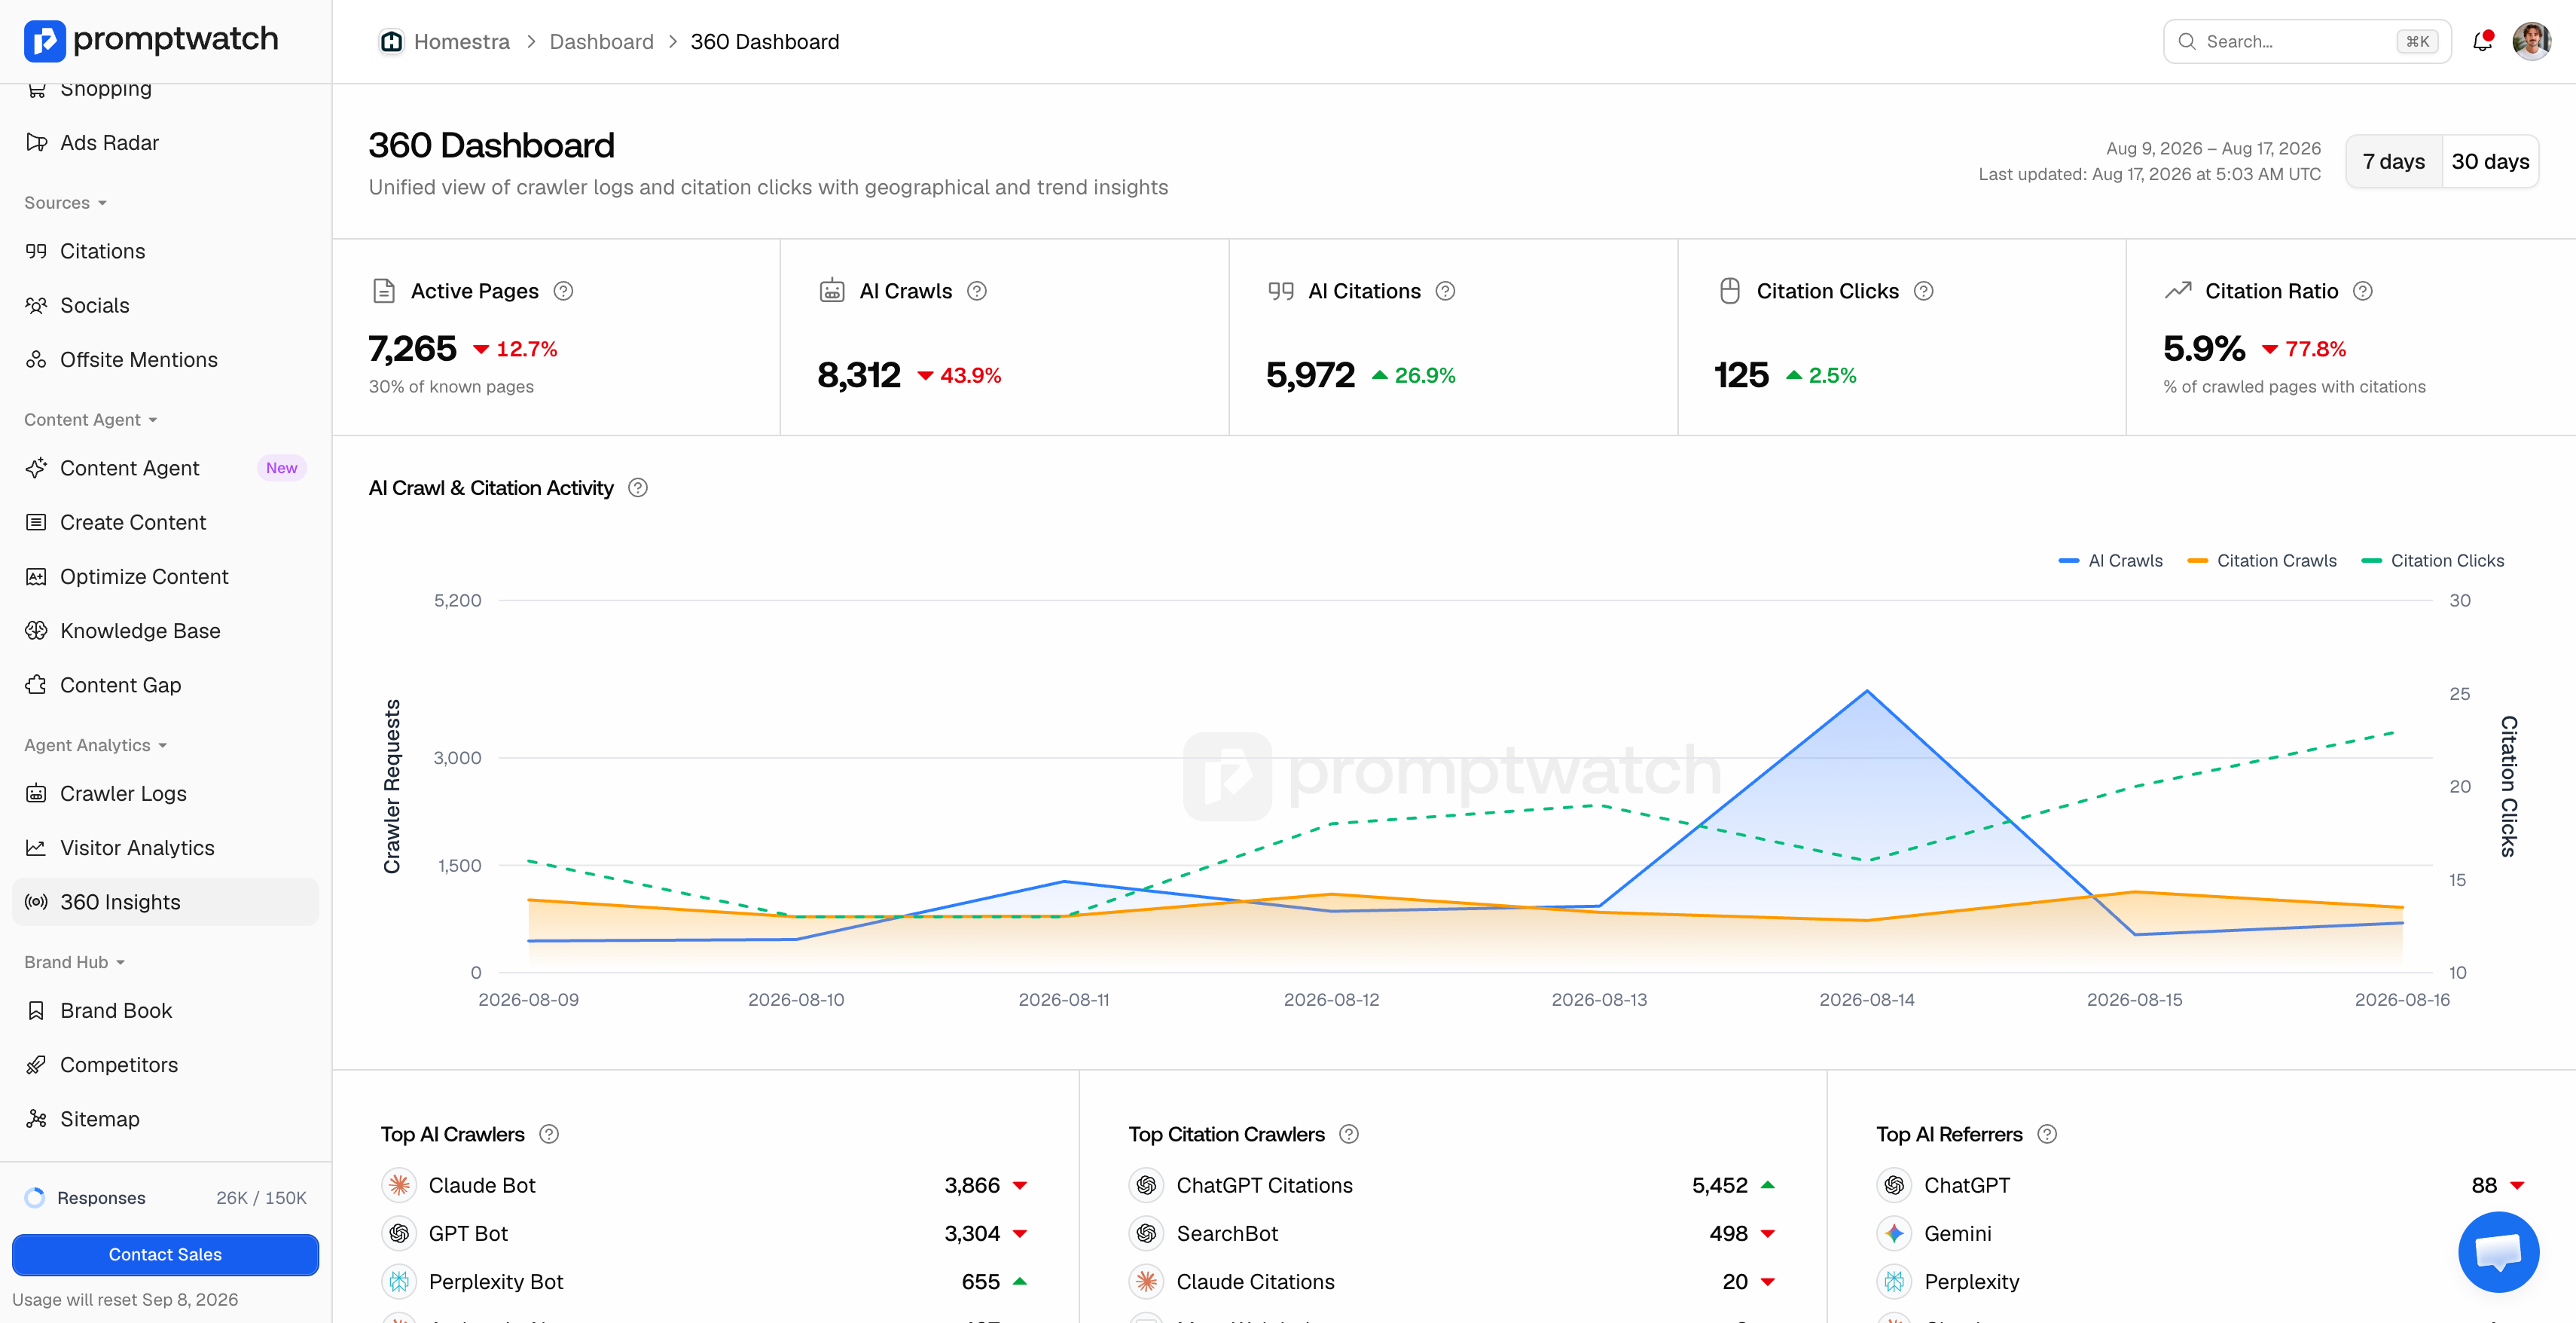Toggle AI Crawls legend series
The width and height of the screenshot is (2576, 1323).
[2110, 561]
